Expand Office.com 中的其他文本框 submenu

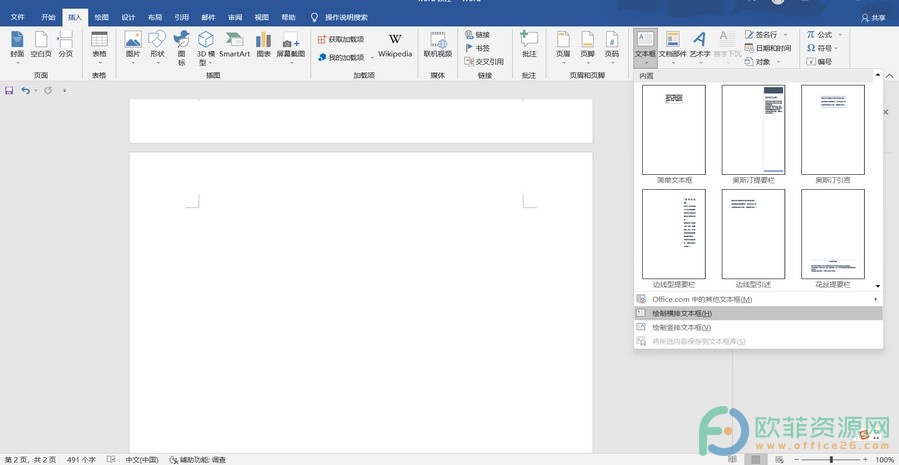(x=758, y=299)
